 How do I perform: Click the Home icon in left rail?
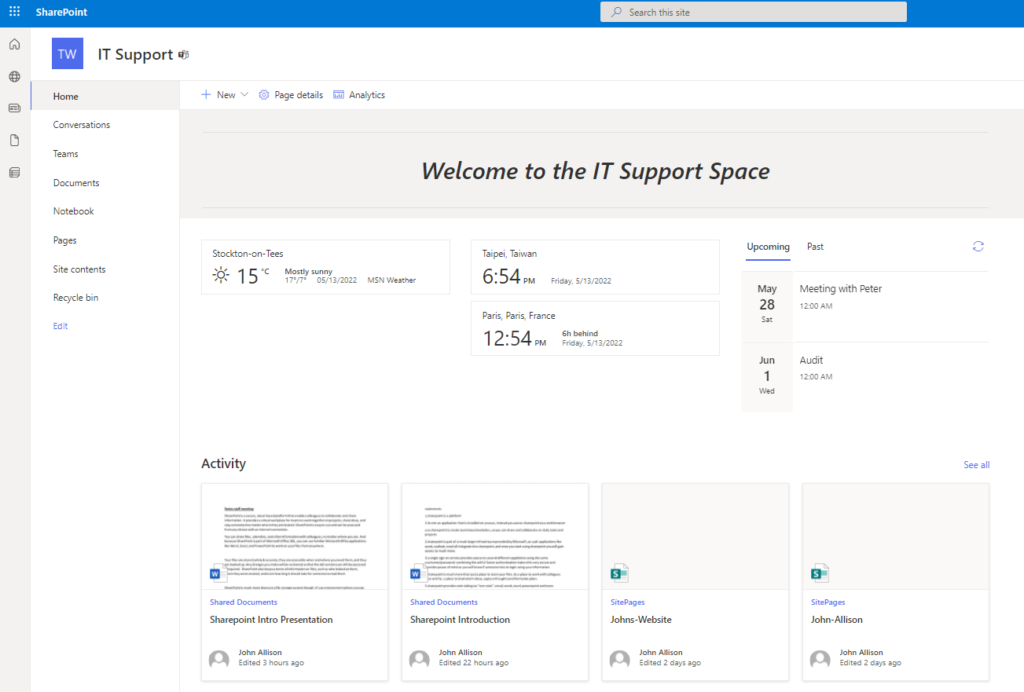tap(14, 45)
